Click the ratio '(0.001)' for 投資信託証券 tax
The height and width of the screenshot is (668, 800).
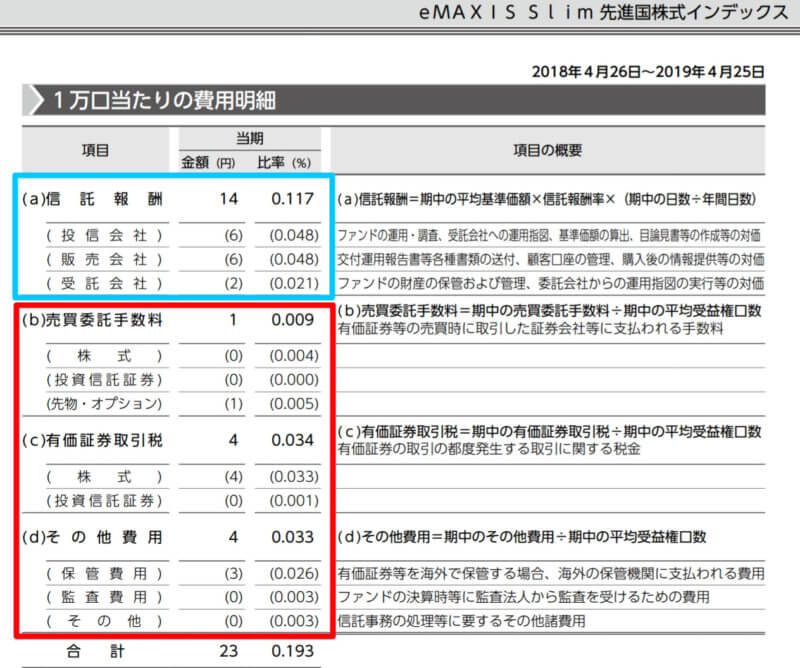pyautogui.click(x=294, y=501)
